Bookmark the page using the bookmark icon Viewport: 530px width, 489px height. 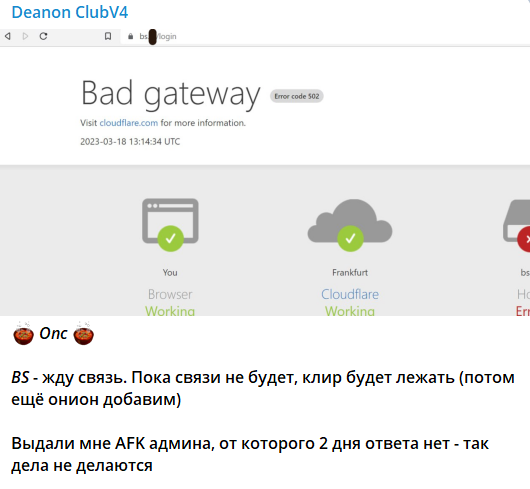(108, 36)
